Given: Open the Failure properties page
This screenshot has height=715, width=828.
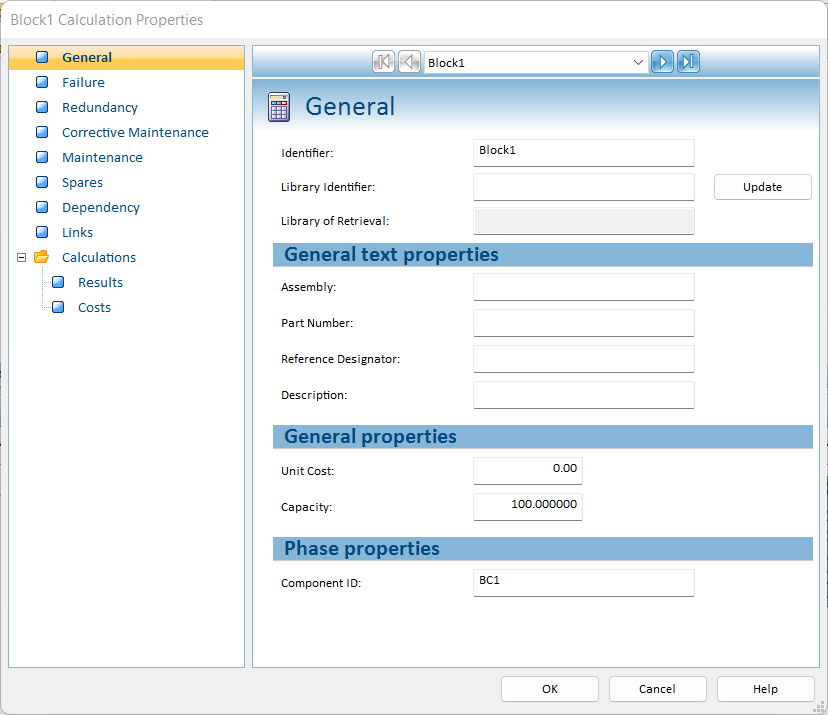Looking at the screenshot, I should [83, 82].
